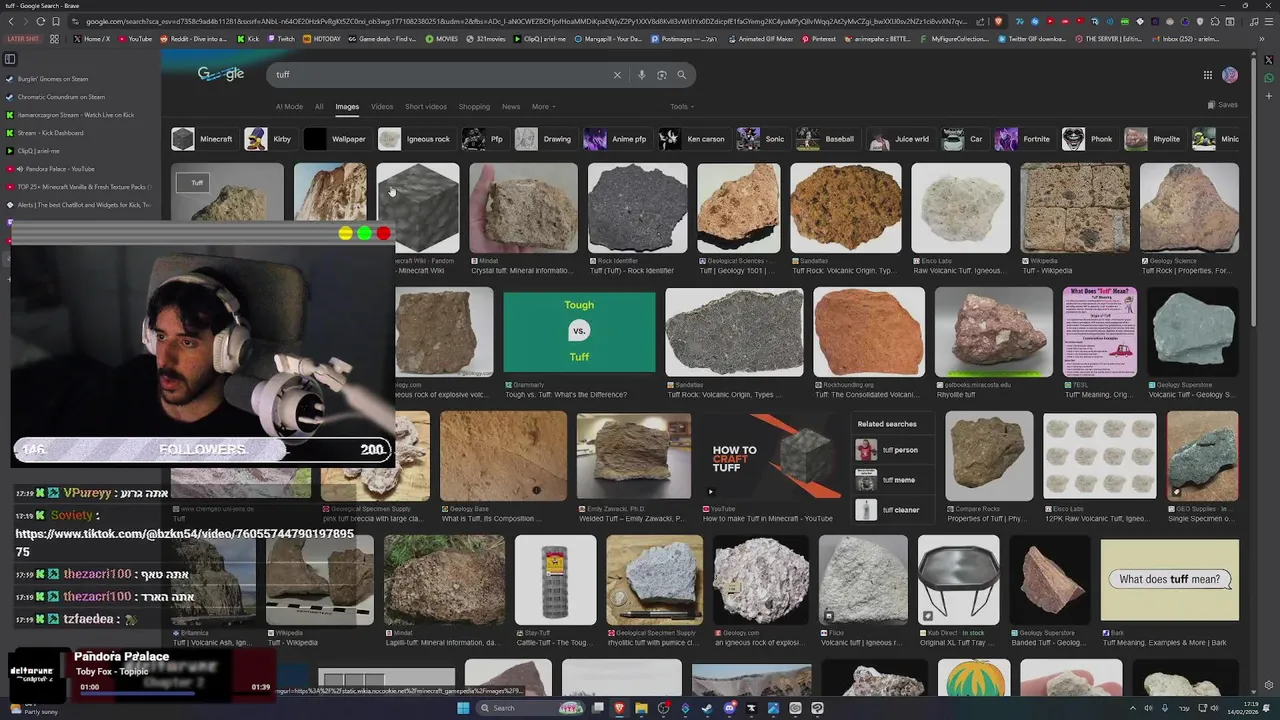The width and height of the screenshot is (1280, 720).
Task: Select the Minecraft filter chip
Action: [203, 139]
